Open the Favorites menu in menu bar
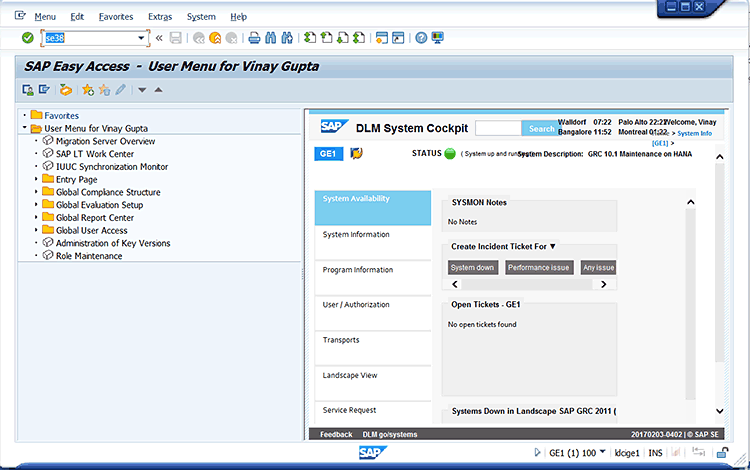 (116, 17)
